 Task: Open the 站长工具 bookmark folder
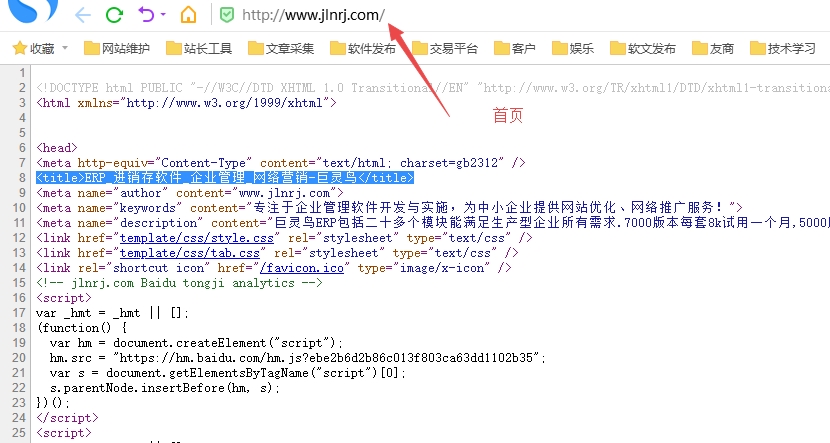(198, 48)
